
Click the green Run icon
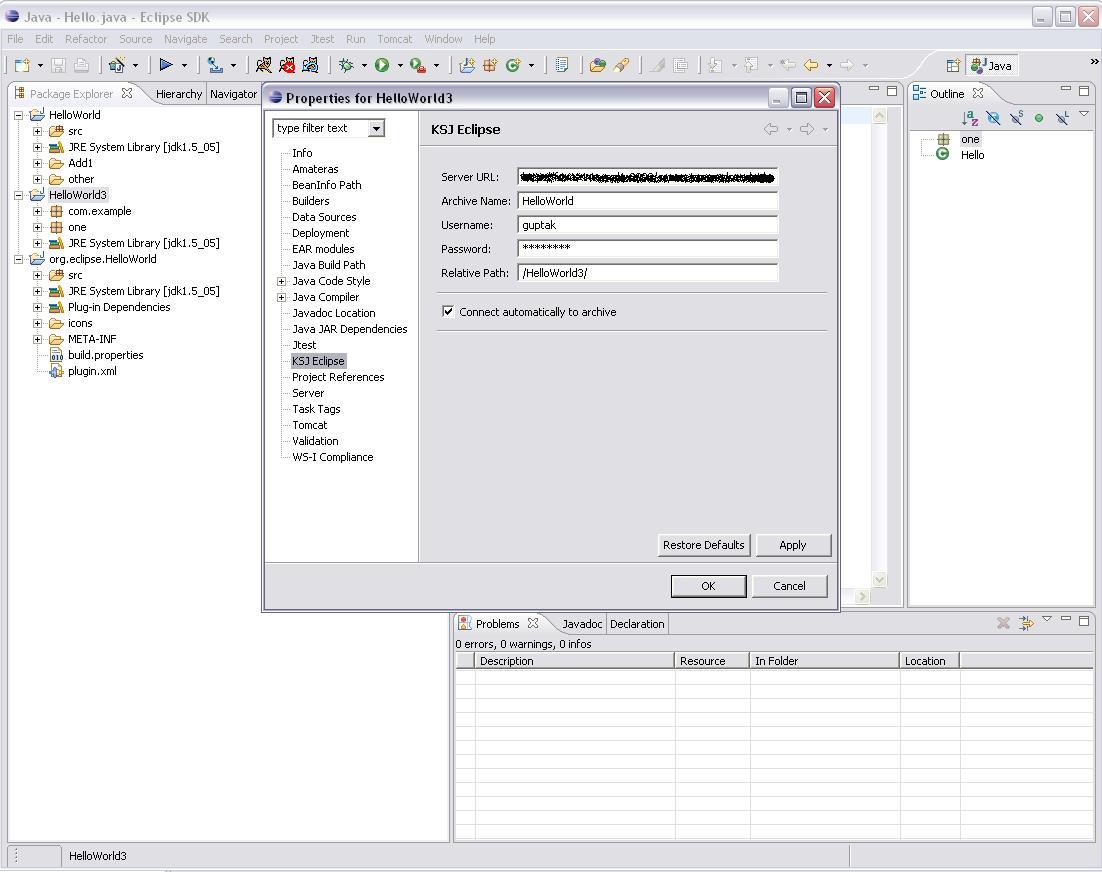coord(382,65)
